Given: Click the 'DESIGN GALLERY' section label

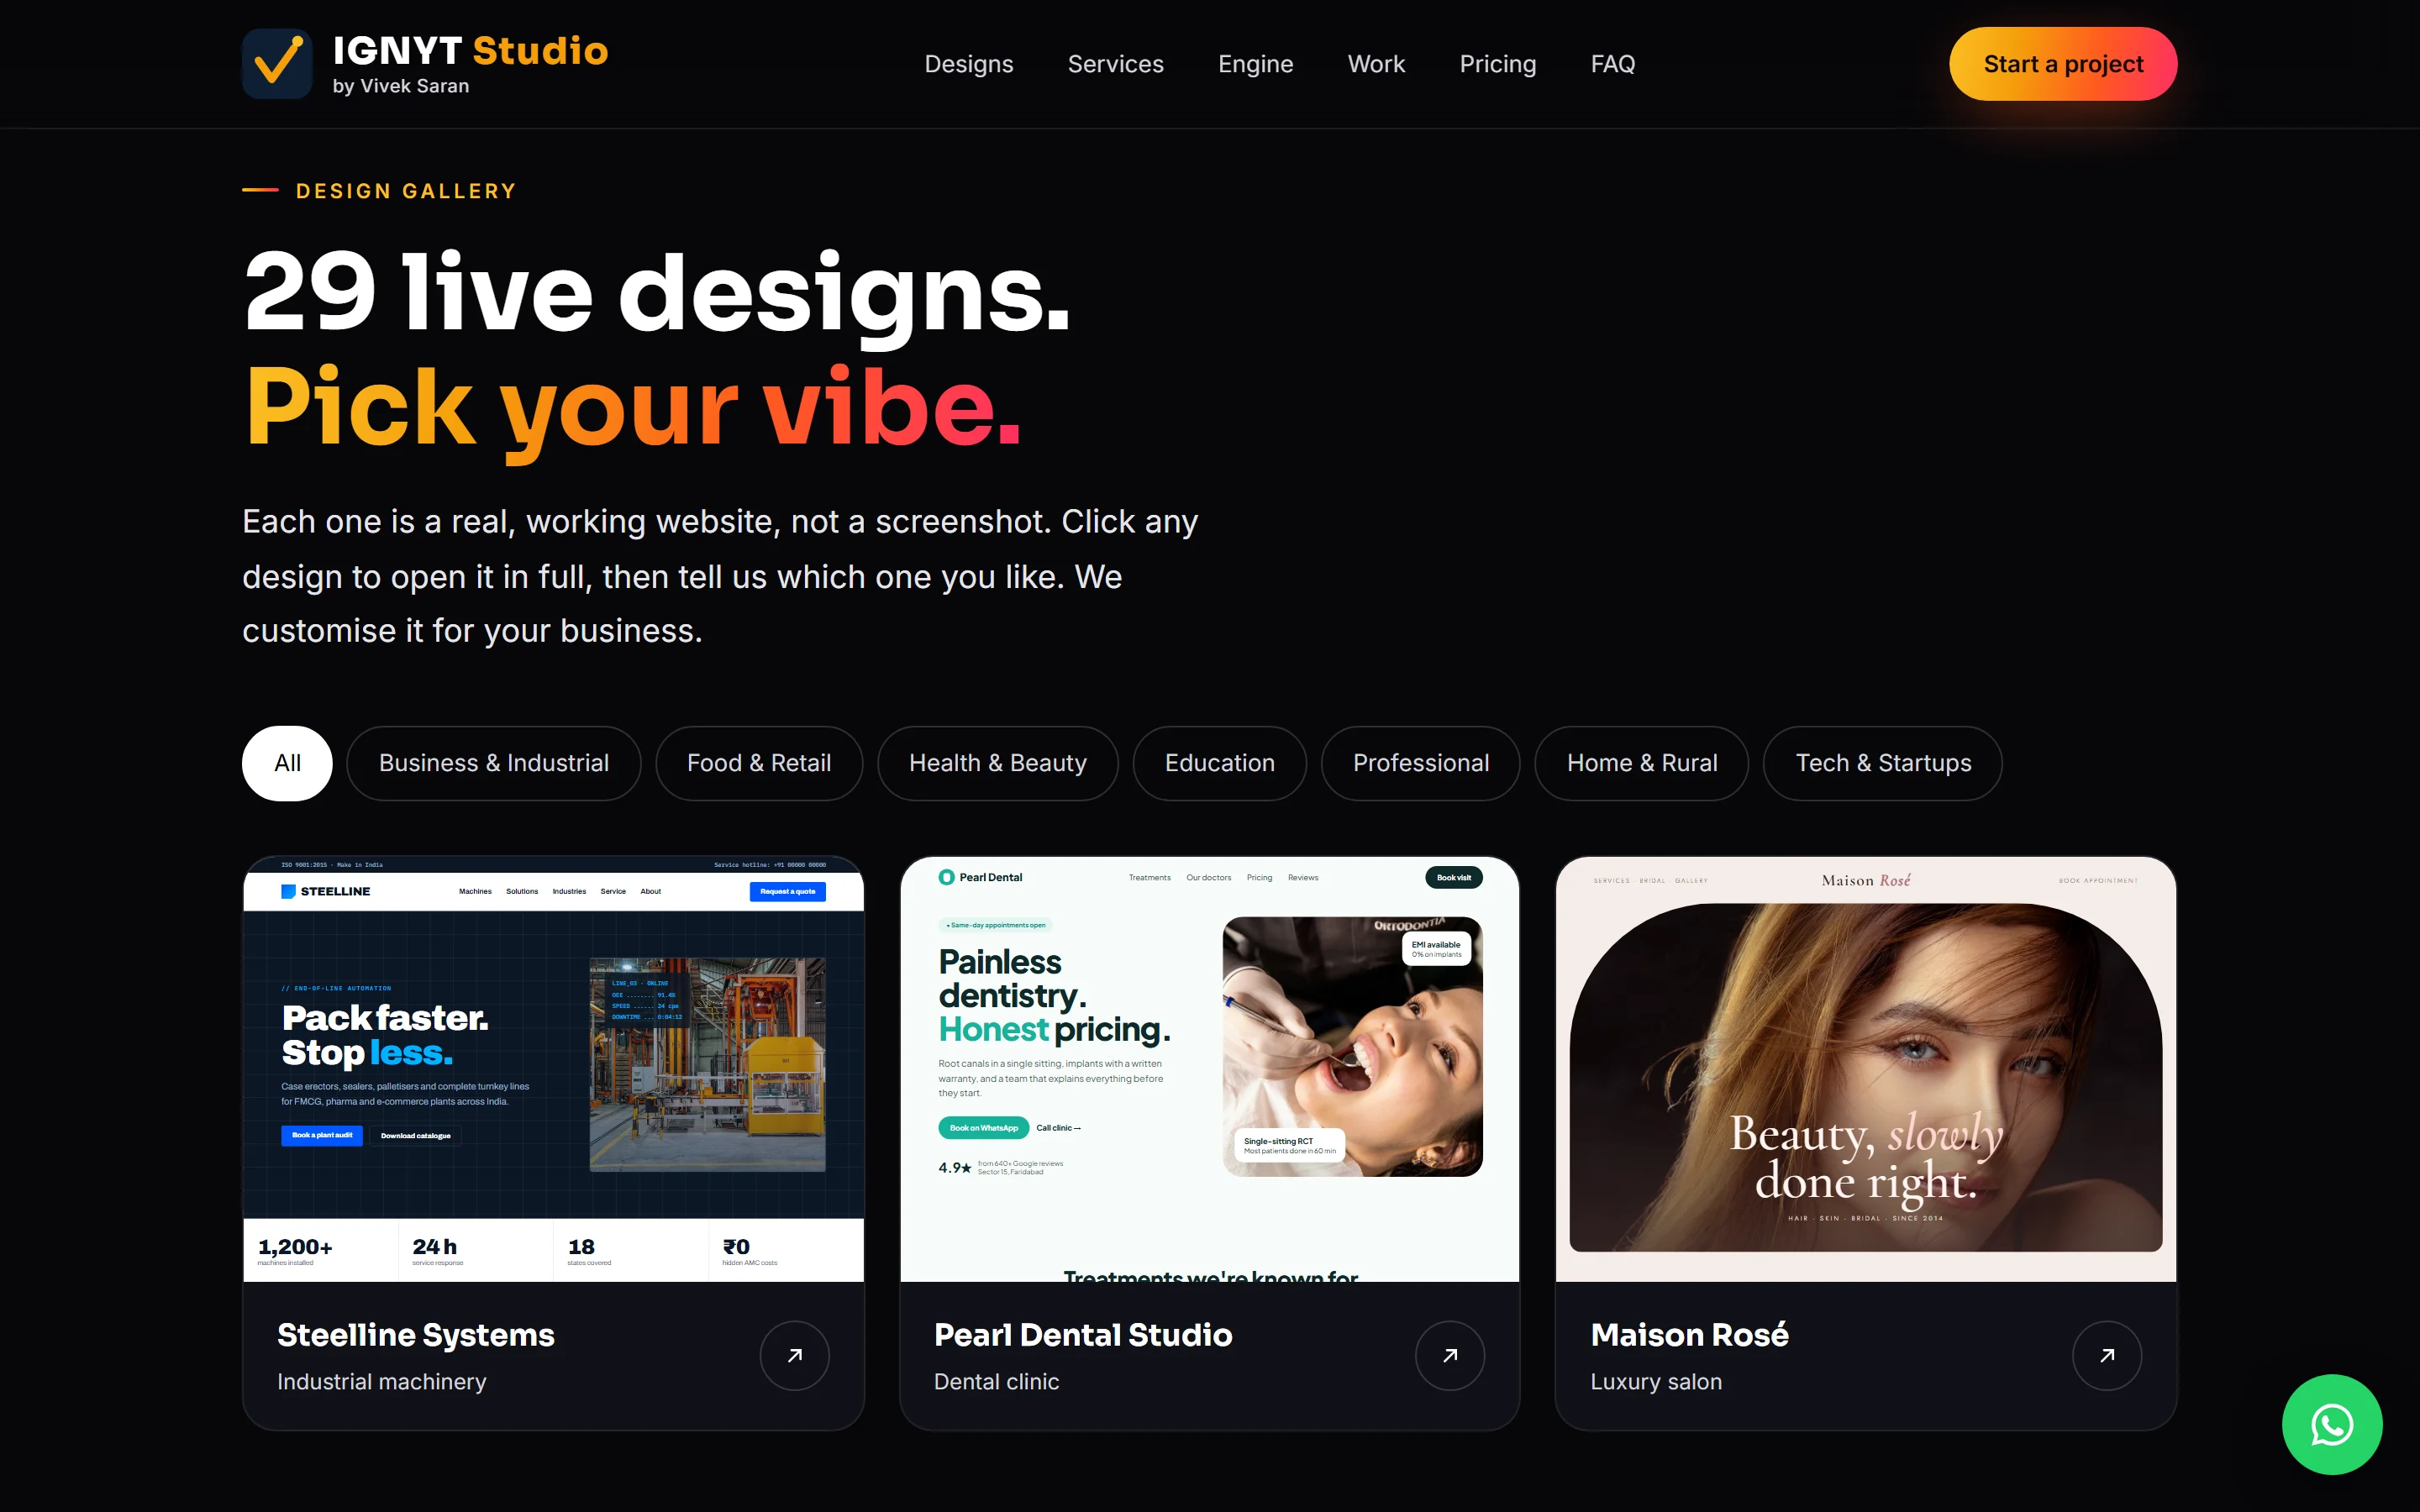Looking at the screenshot, I should point(405,190).
